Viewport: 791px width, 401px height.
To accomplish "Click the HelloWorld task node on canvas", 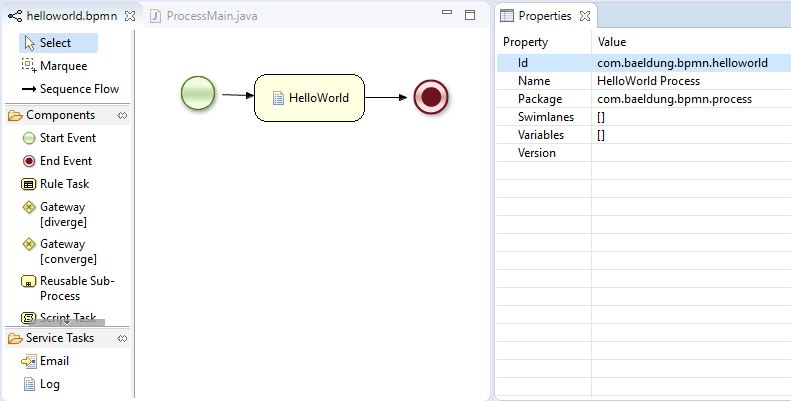I will (x=309, y=97).
